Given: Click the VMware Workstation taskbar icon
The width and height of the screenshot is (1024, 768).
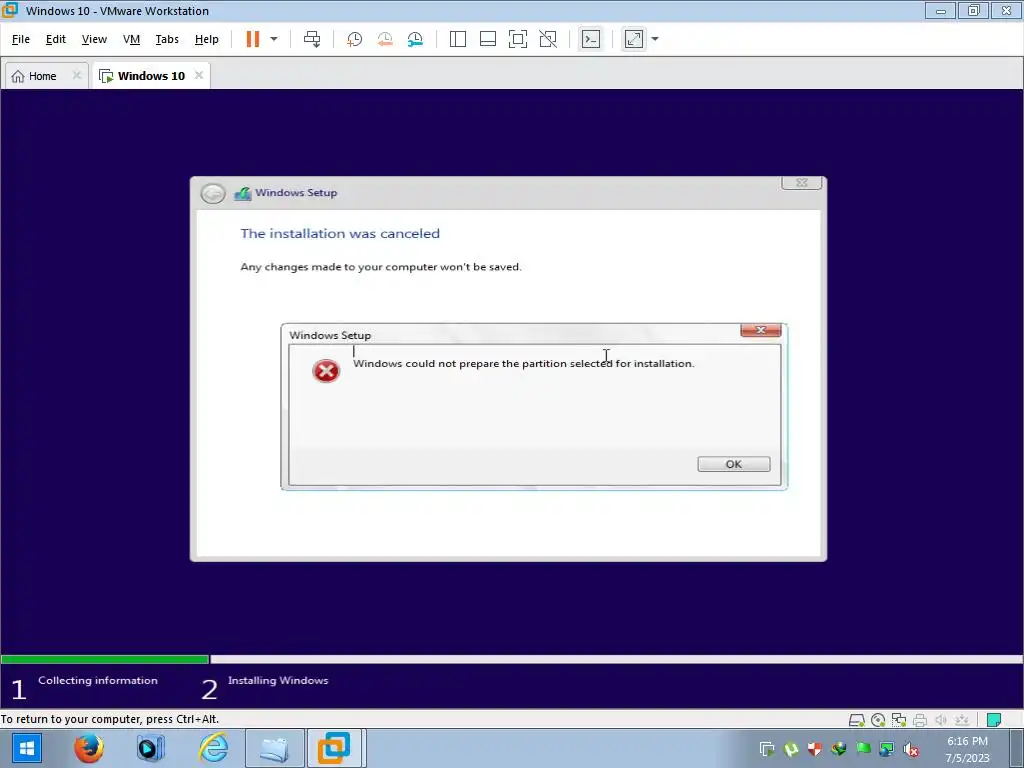Looking at the screenshot, I should (x=334, y=748).
